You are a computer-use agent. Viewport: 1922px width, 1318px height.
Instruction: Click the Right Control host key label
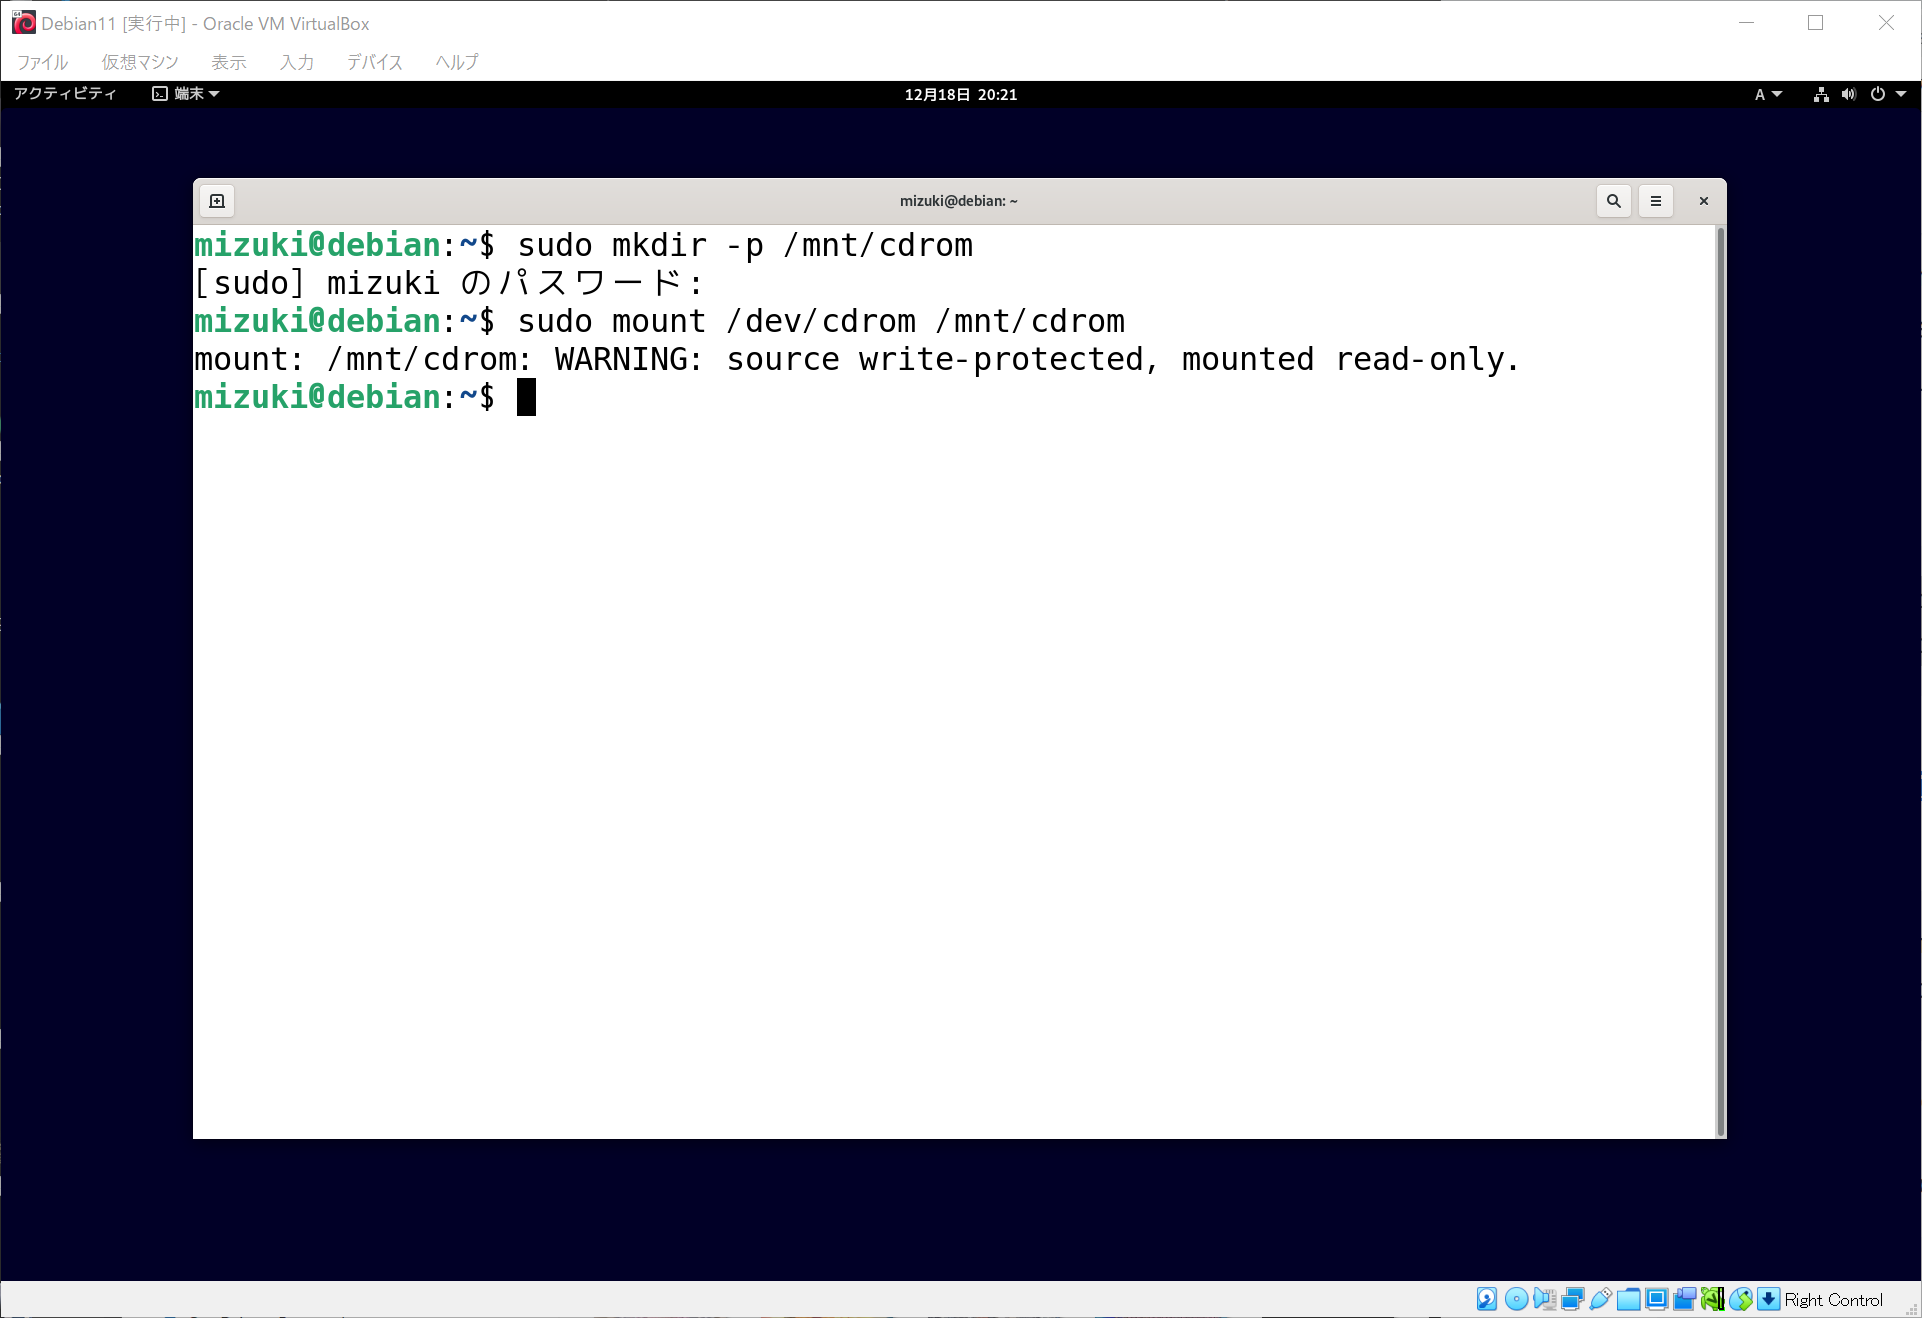click(x=1833, y=1300)
